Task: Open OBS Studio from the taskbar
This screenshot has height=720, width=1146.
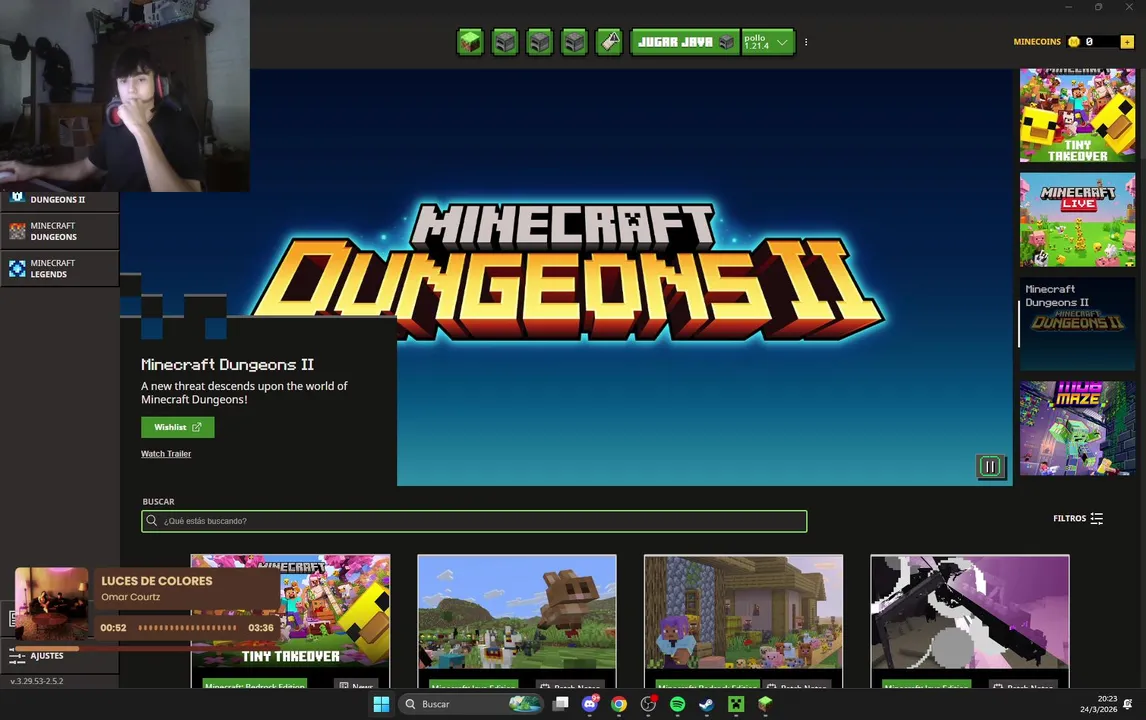Action: pos(648,704)
